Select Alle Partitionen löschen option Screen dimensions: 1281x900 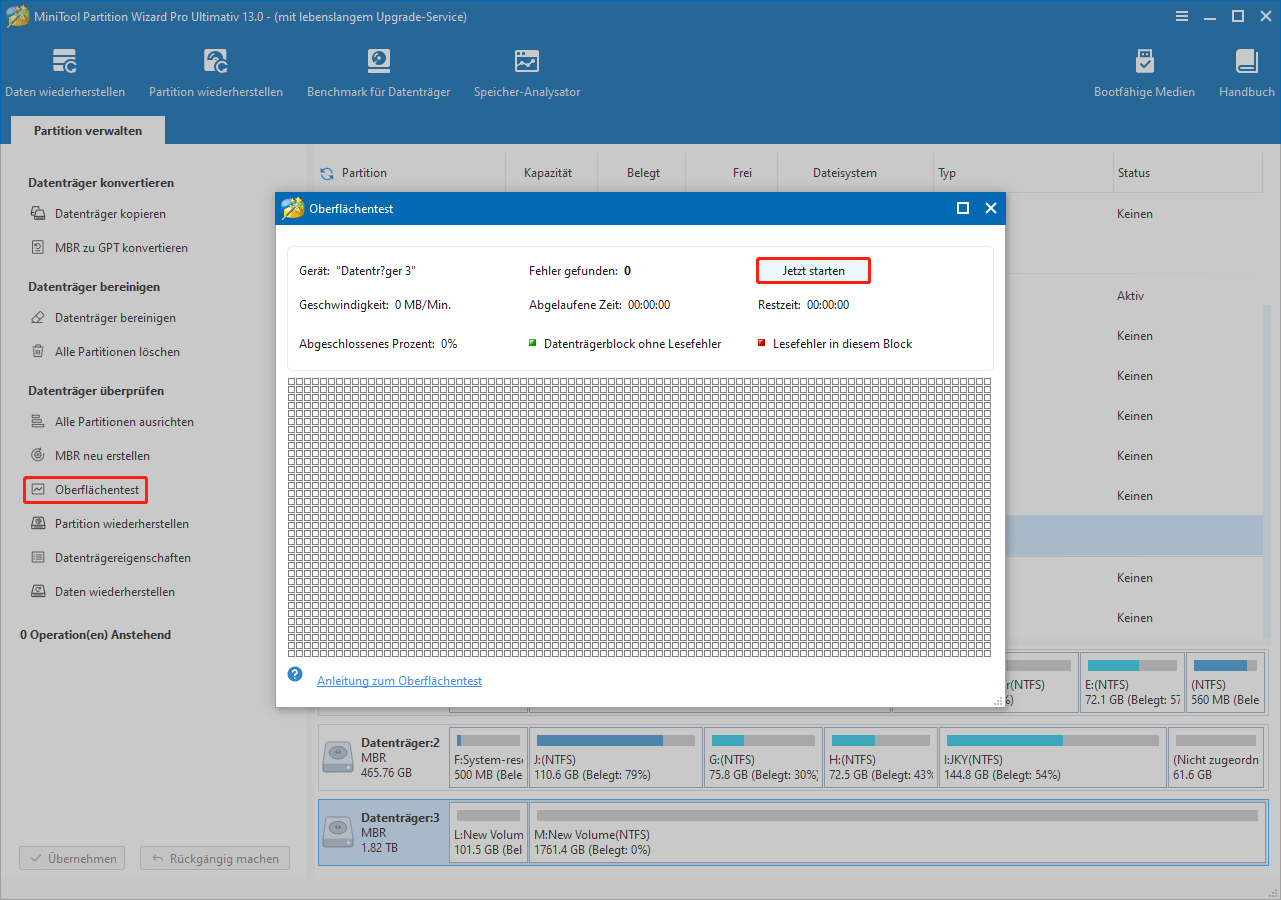(117, 352)
